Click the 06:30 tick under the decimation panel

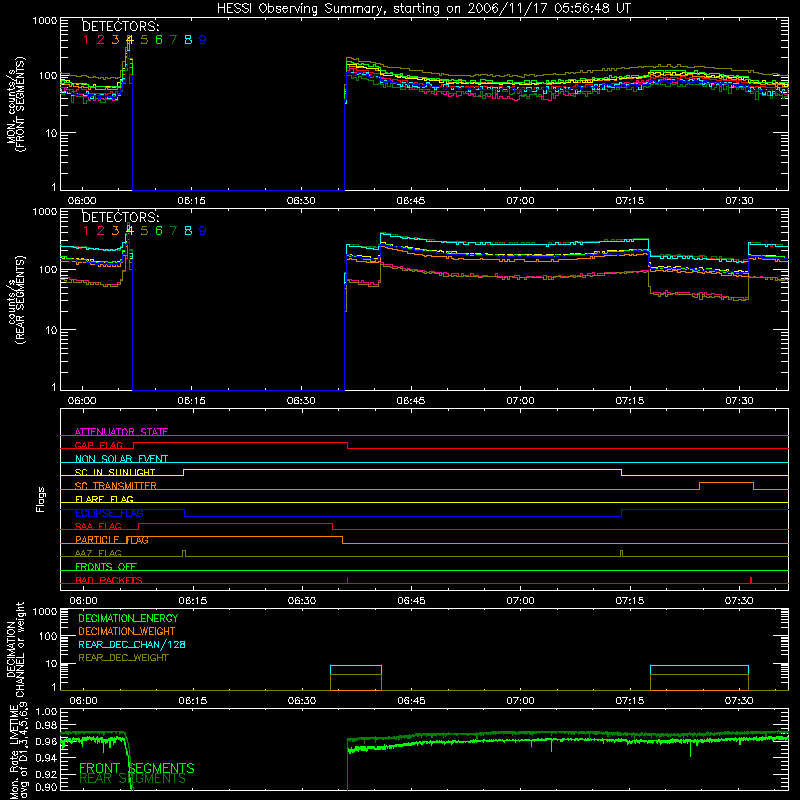point(302,701)
